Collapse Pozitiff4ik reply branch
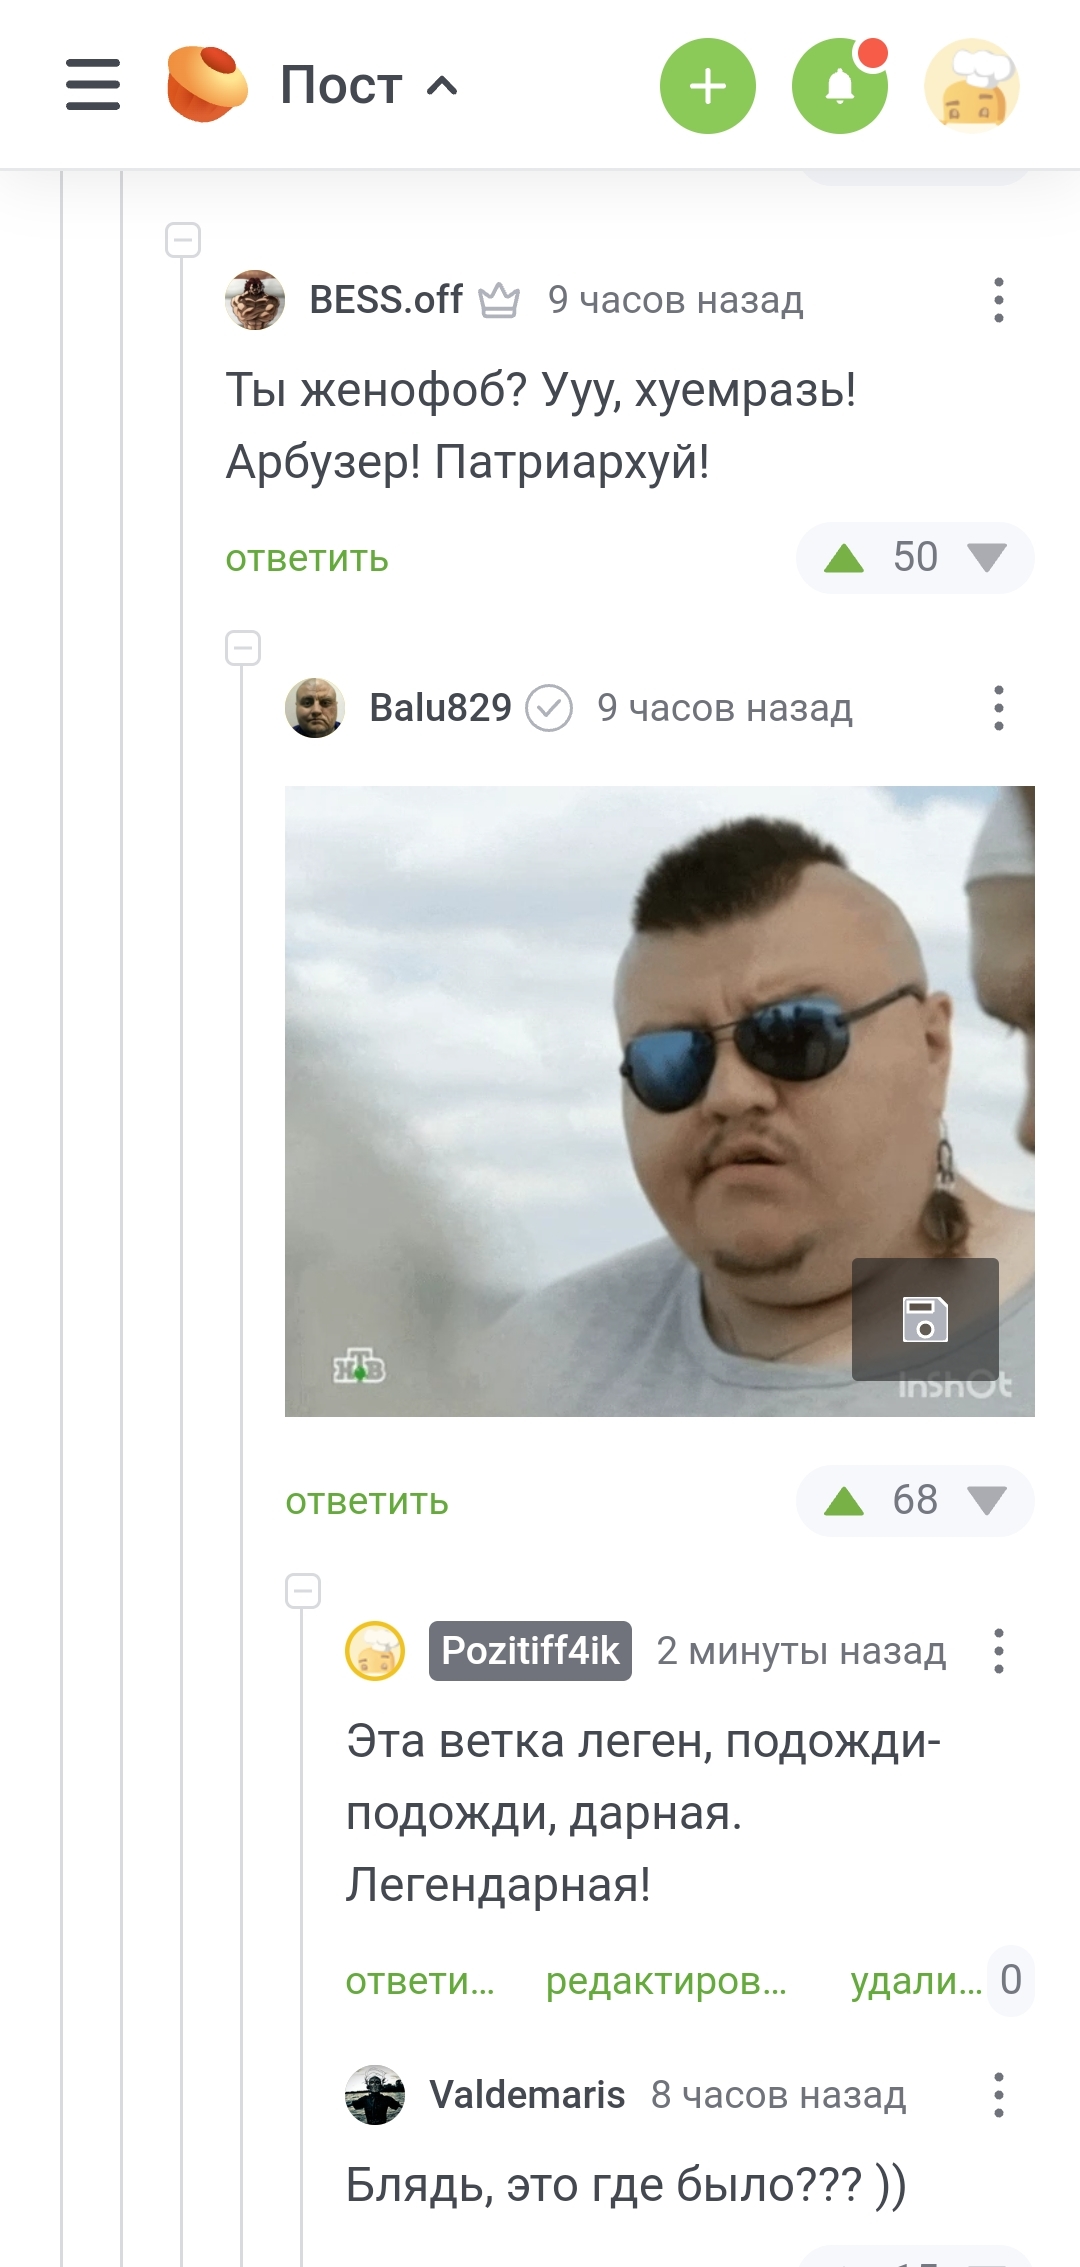This screenshot has width=1080, height=2267. tap(303, 1590)
